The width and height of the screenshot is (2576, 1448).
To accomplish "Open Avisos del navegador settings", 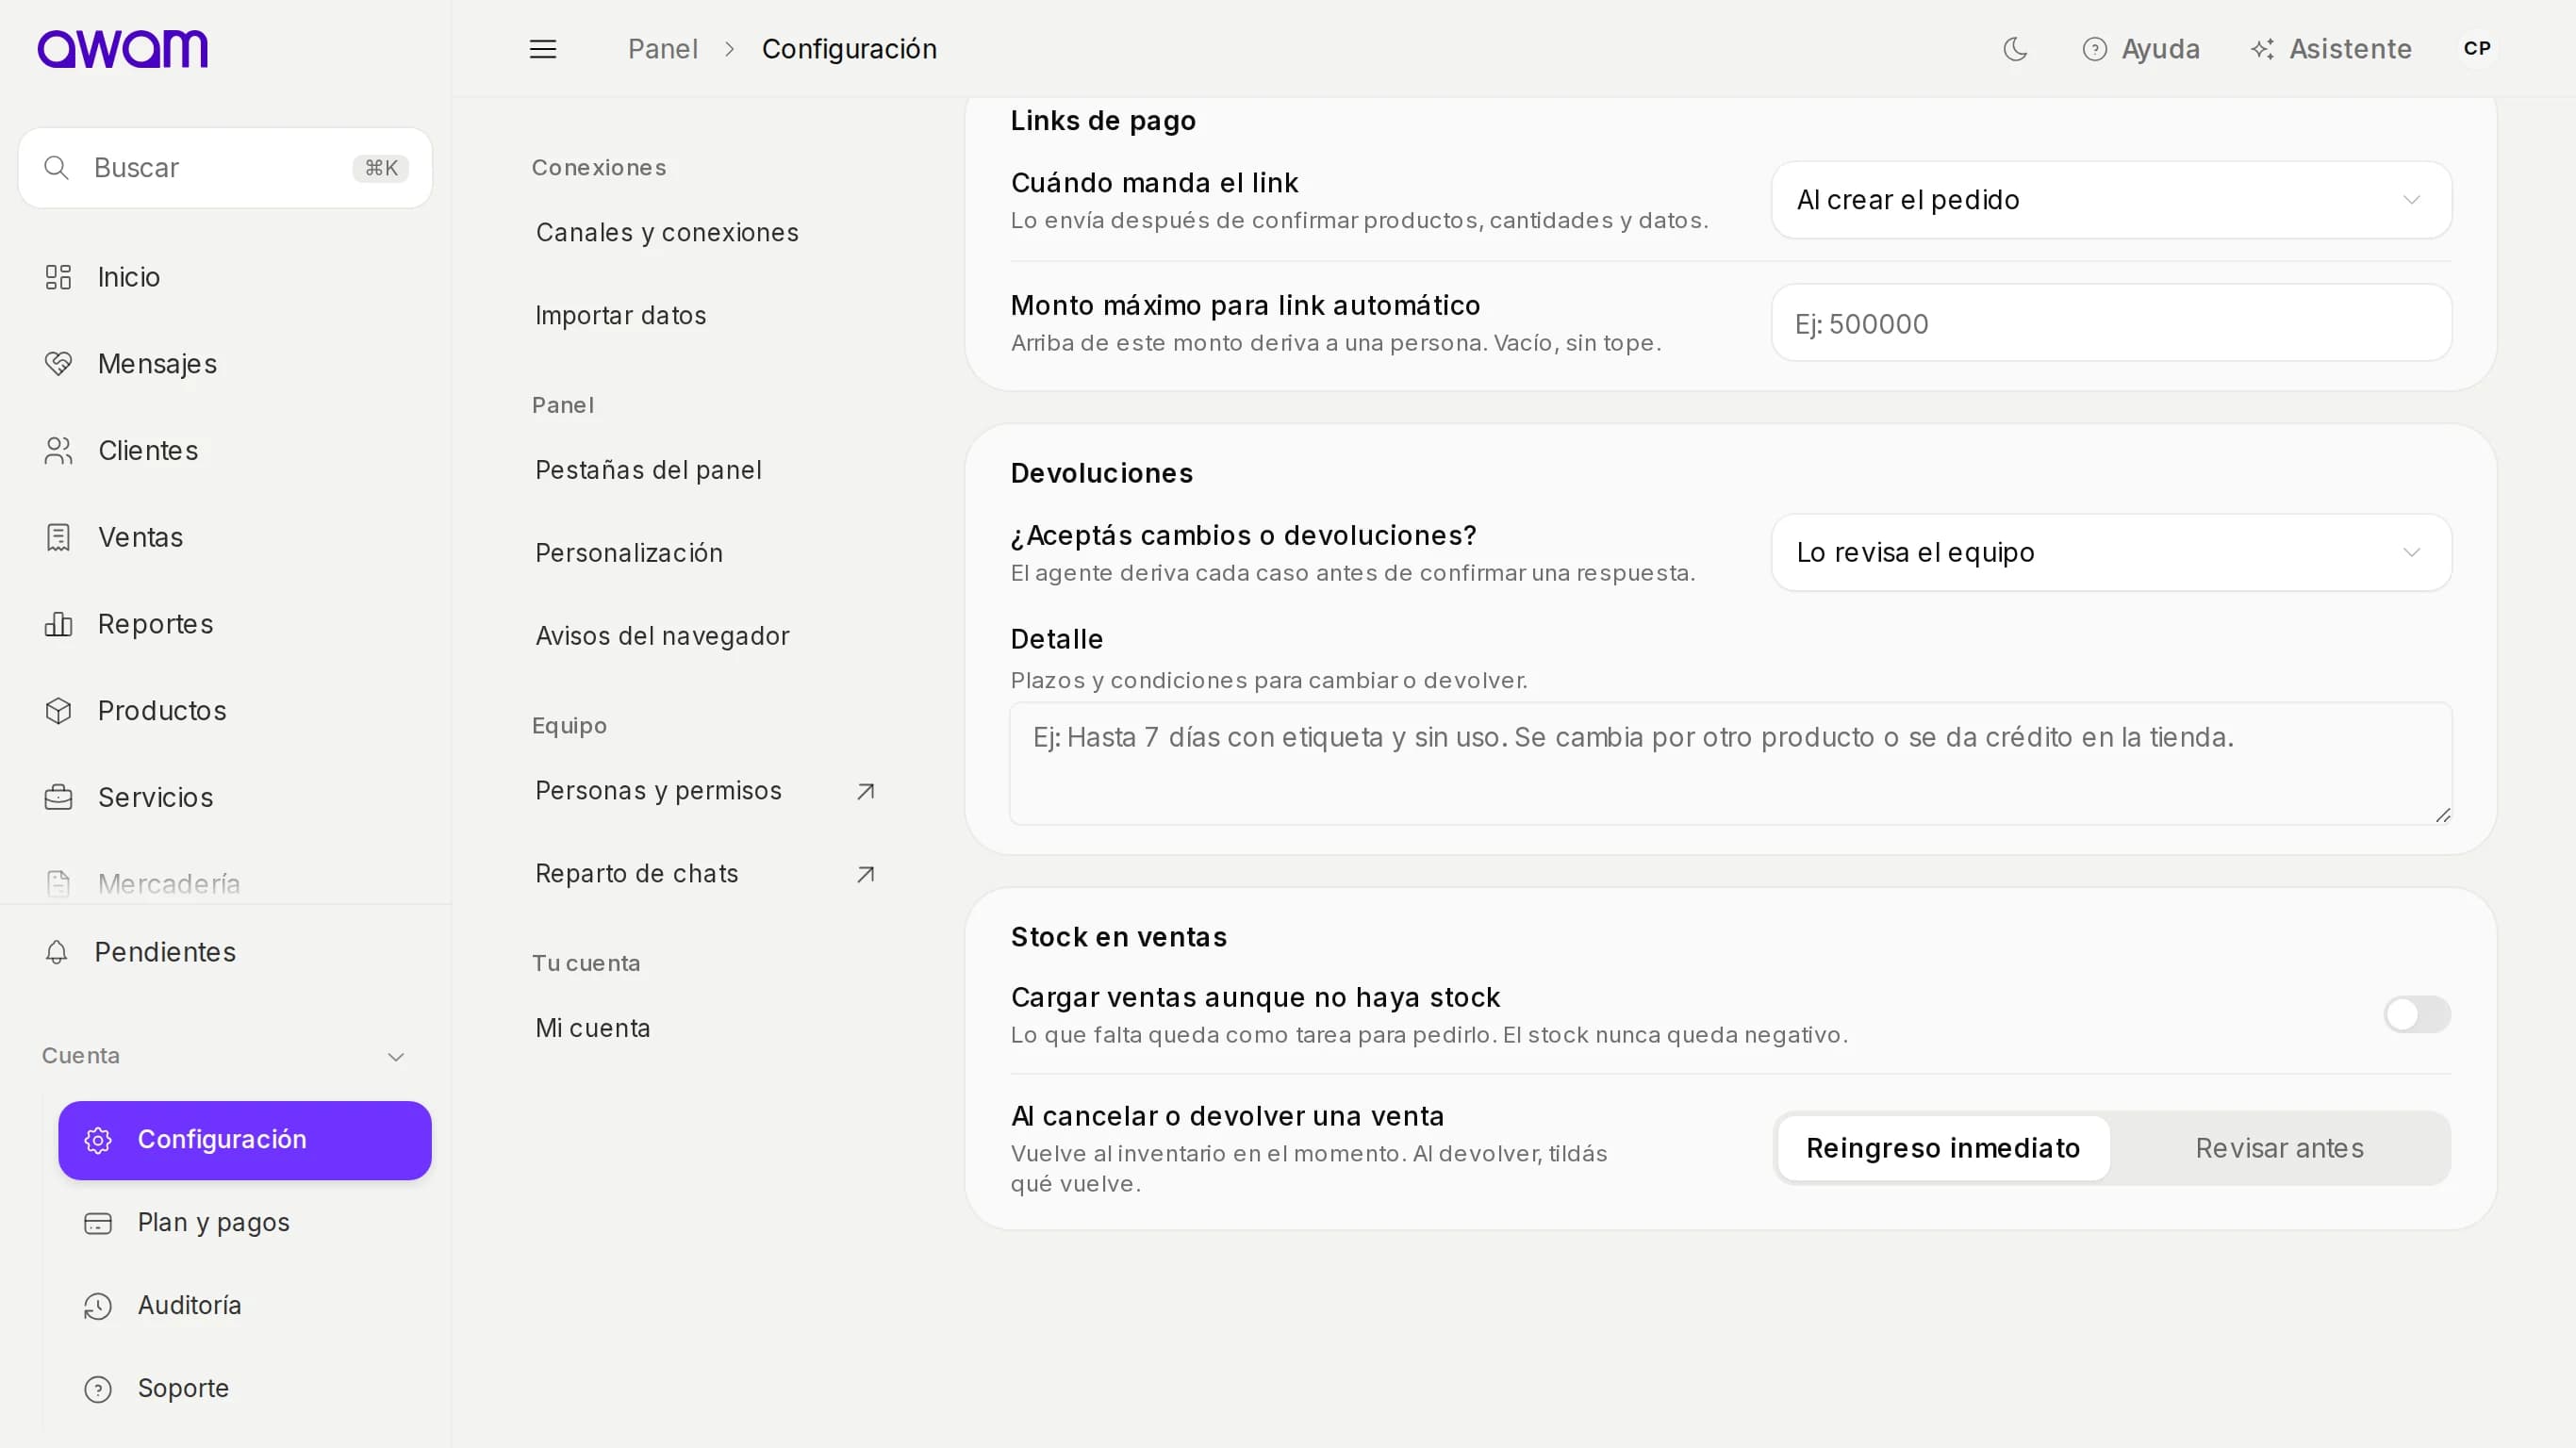I will click(662, 637).
